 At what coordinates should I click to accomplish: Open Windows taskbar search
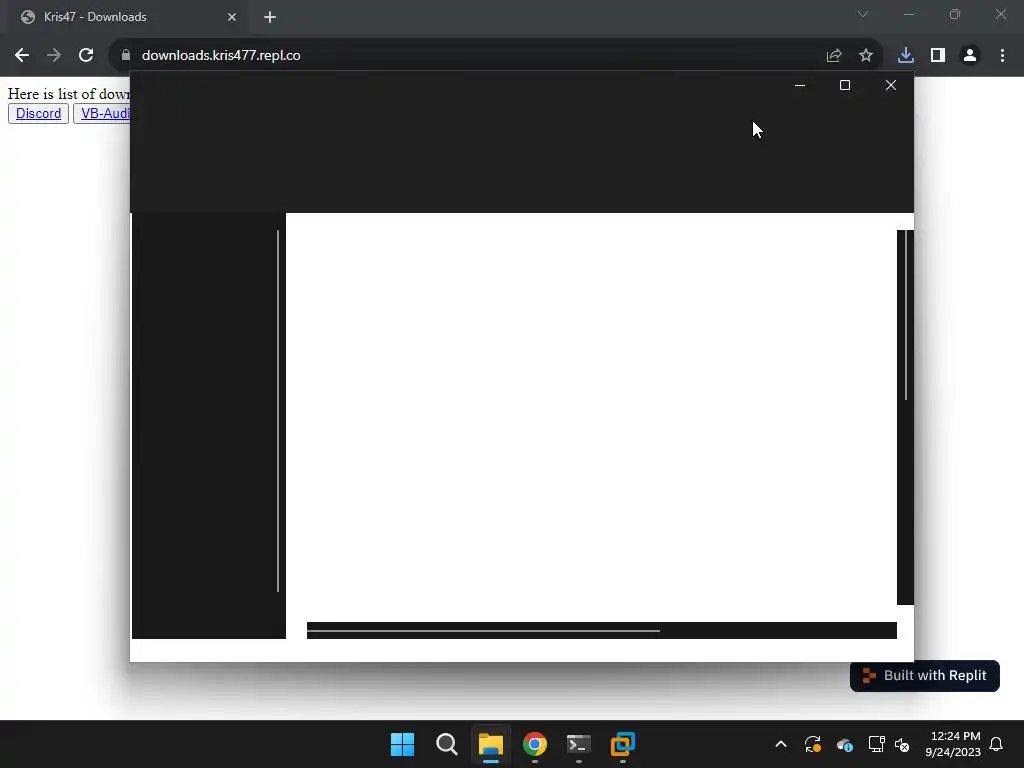click(447, 744)
